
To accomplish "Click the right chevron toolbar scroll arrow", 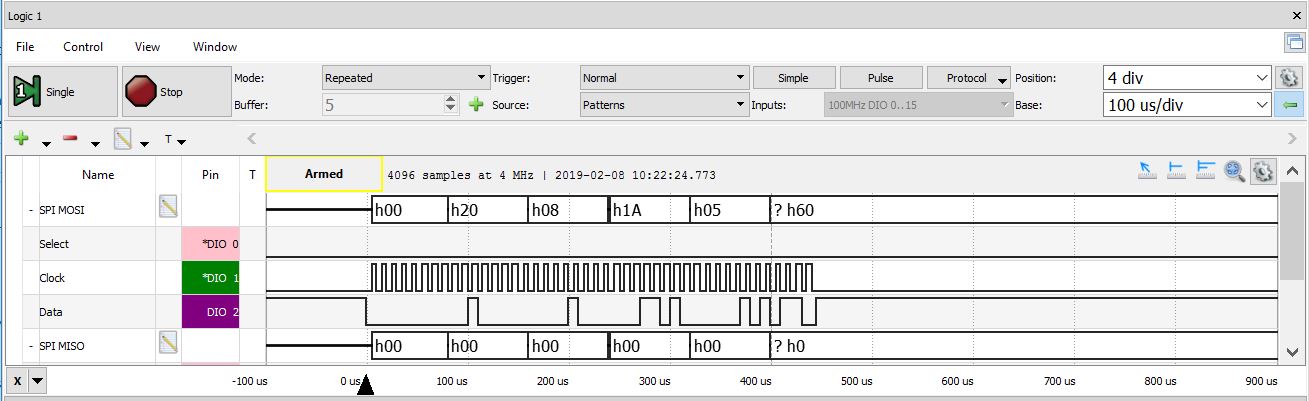I will [x=1291, y=139].
